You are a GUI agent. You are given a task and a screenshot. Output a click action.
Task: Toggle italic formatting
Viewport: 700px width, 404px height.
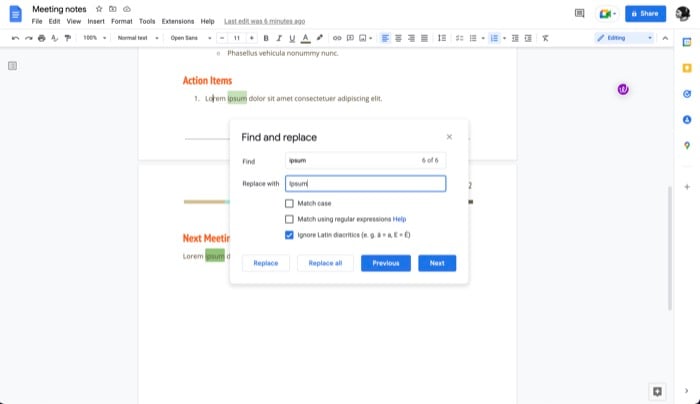279,38
